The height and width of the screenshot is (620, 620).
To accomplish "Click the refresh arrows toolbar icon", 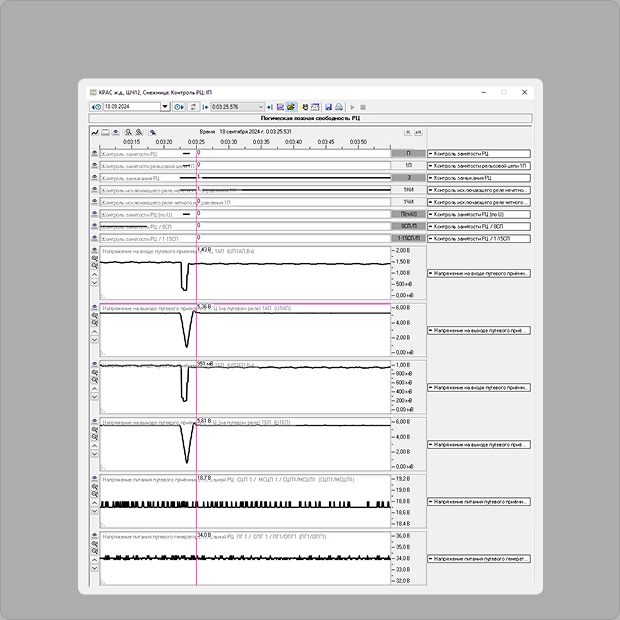I will [193, 107].
